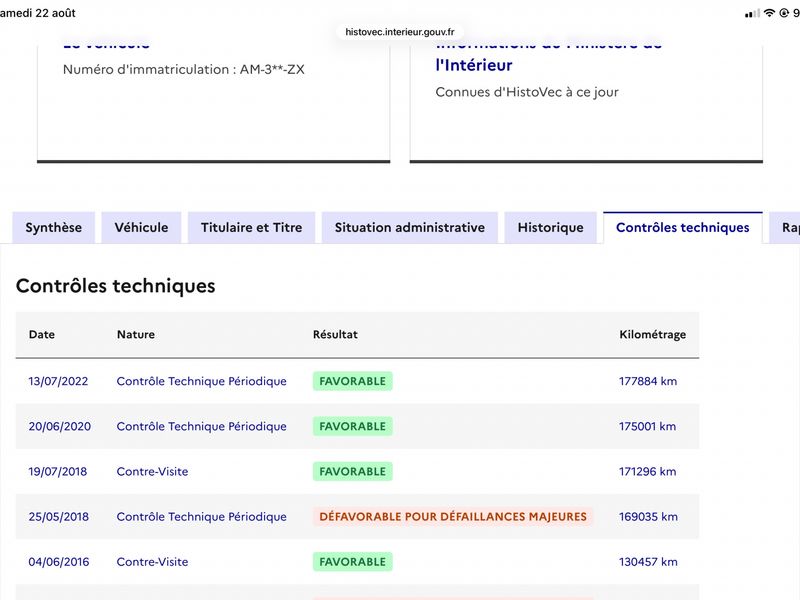The height and width of the screenshot is (600, 800).
Task: Click FAVORABLE badge in the 04/06/2016 row
Action: [x=353, y=562]
